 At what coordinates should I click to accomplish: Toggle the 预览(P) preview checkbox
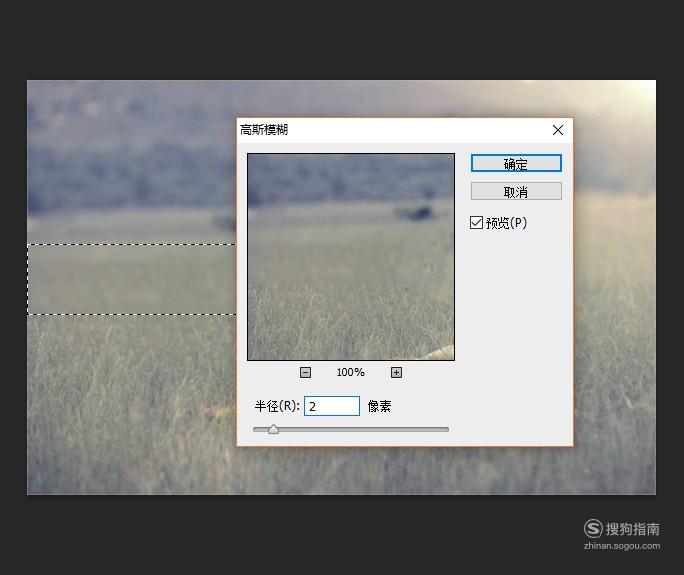tap(476, 222)
